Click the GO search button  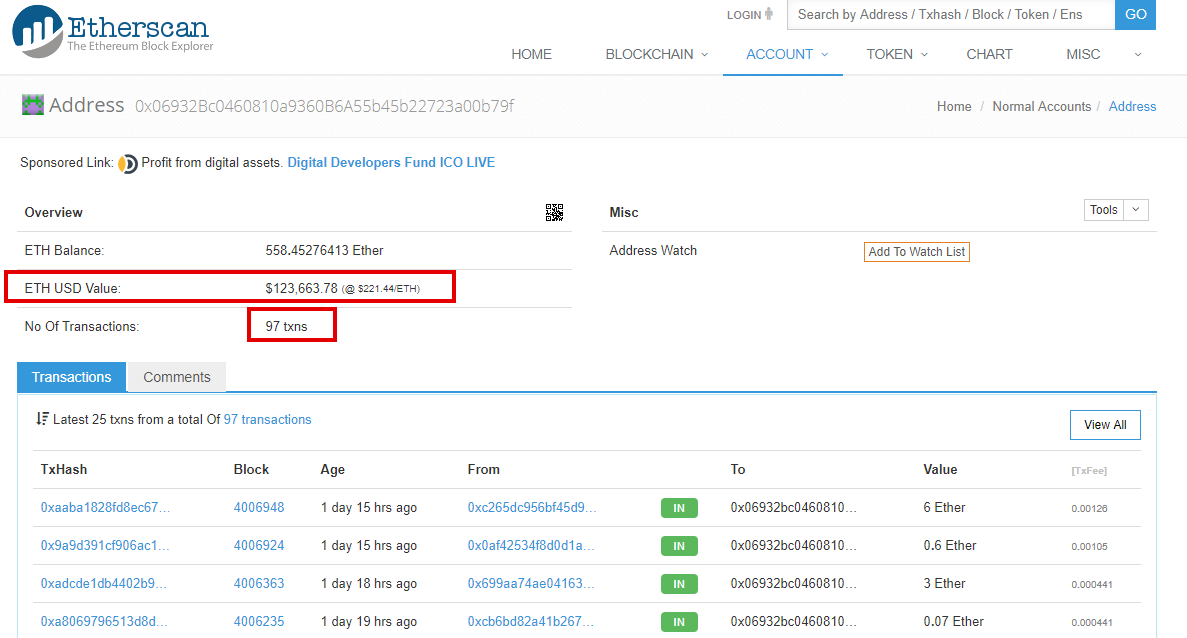pos(1136,14)
